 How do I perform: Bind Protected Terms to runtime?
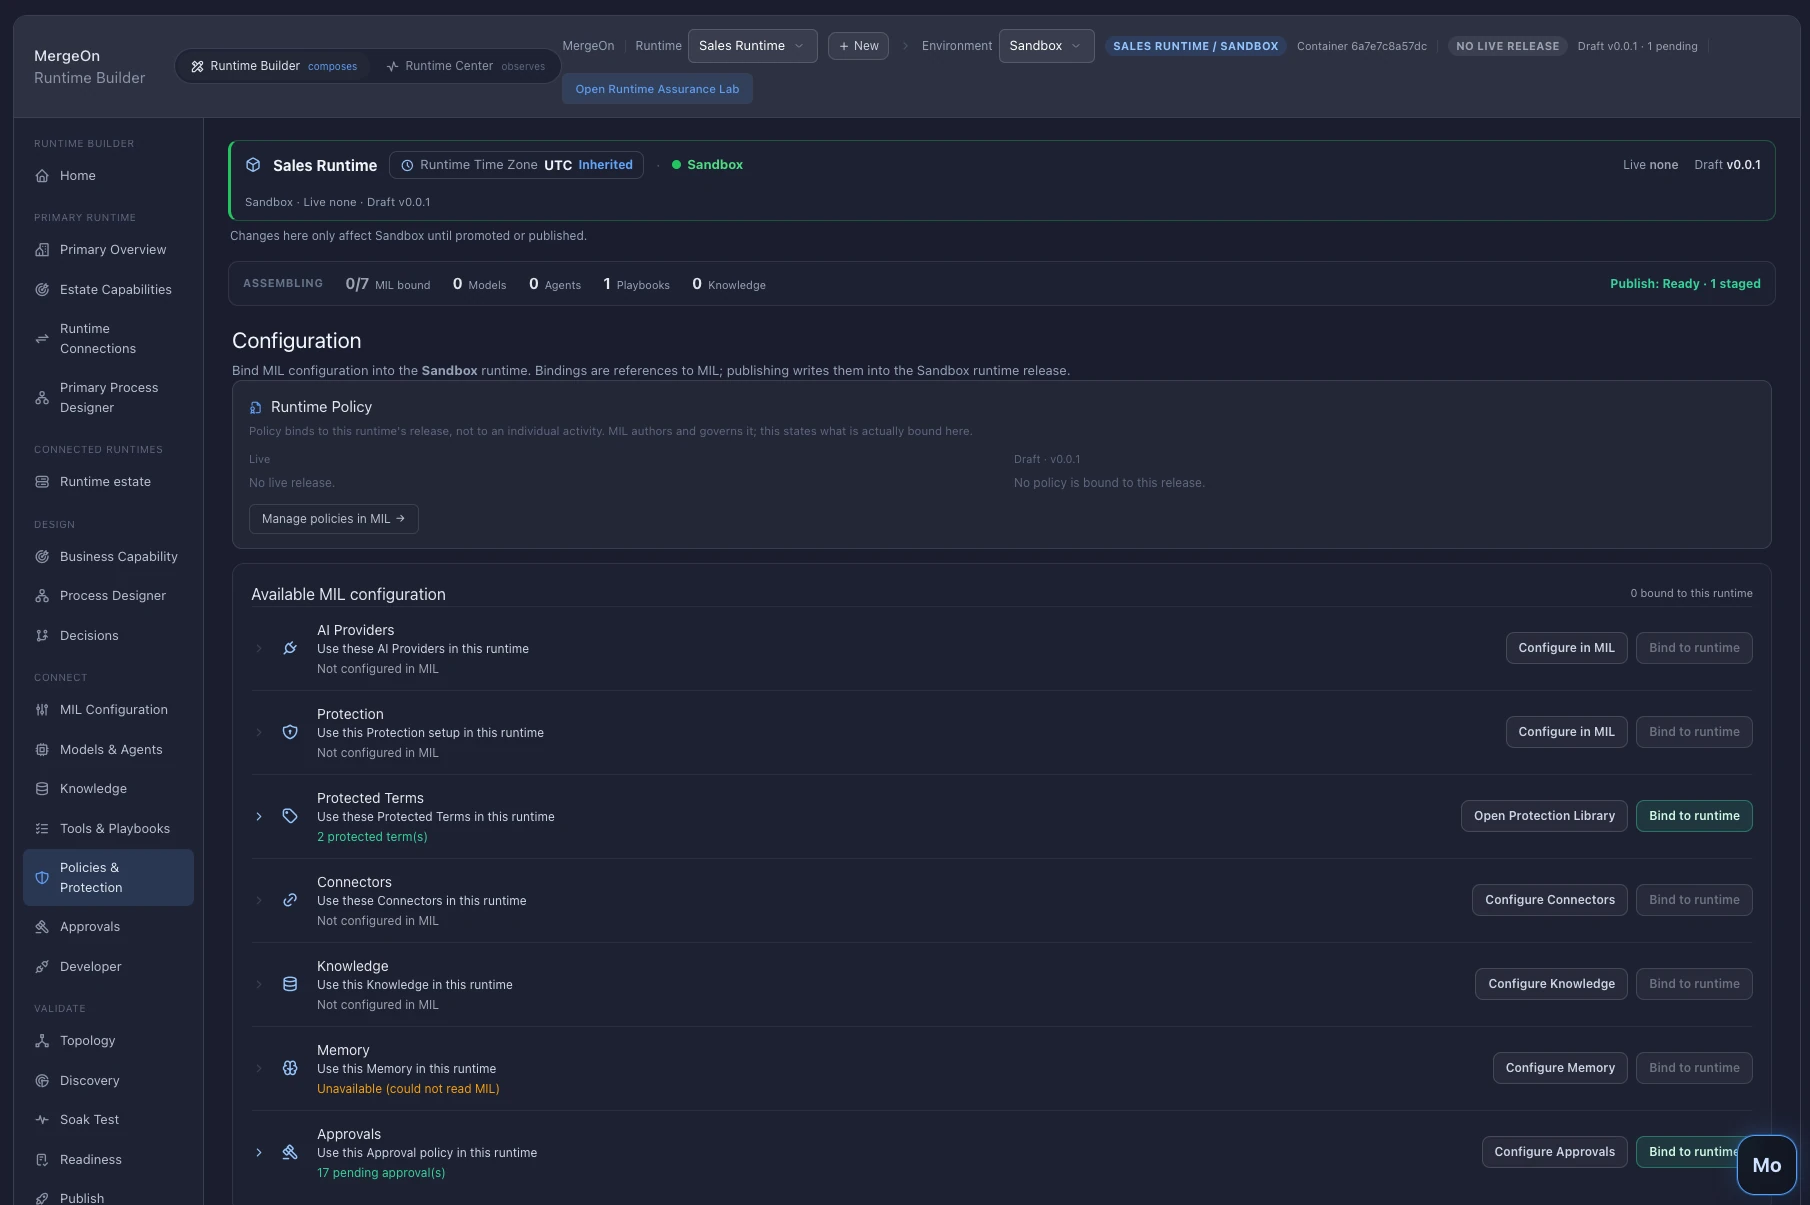1694,816
